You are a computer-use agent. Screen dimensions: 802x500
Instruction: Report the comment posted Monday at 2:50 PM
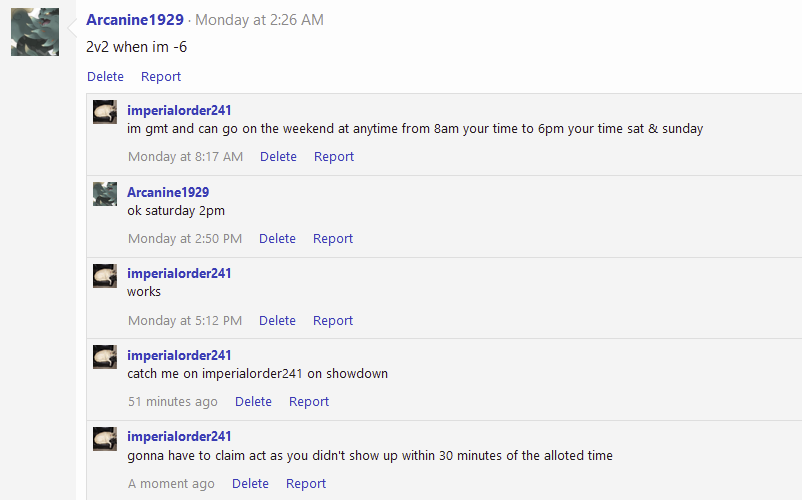coord(332,238)
